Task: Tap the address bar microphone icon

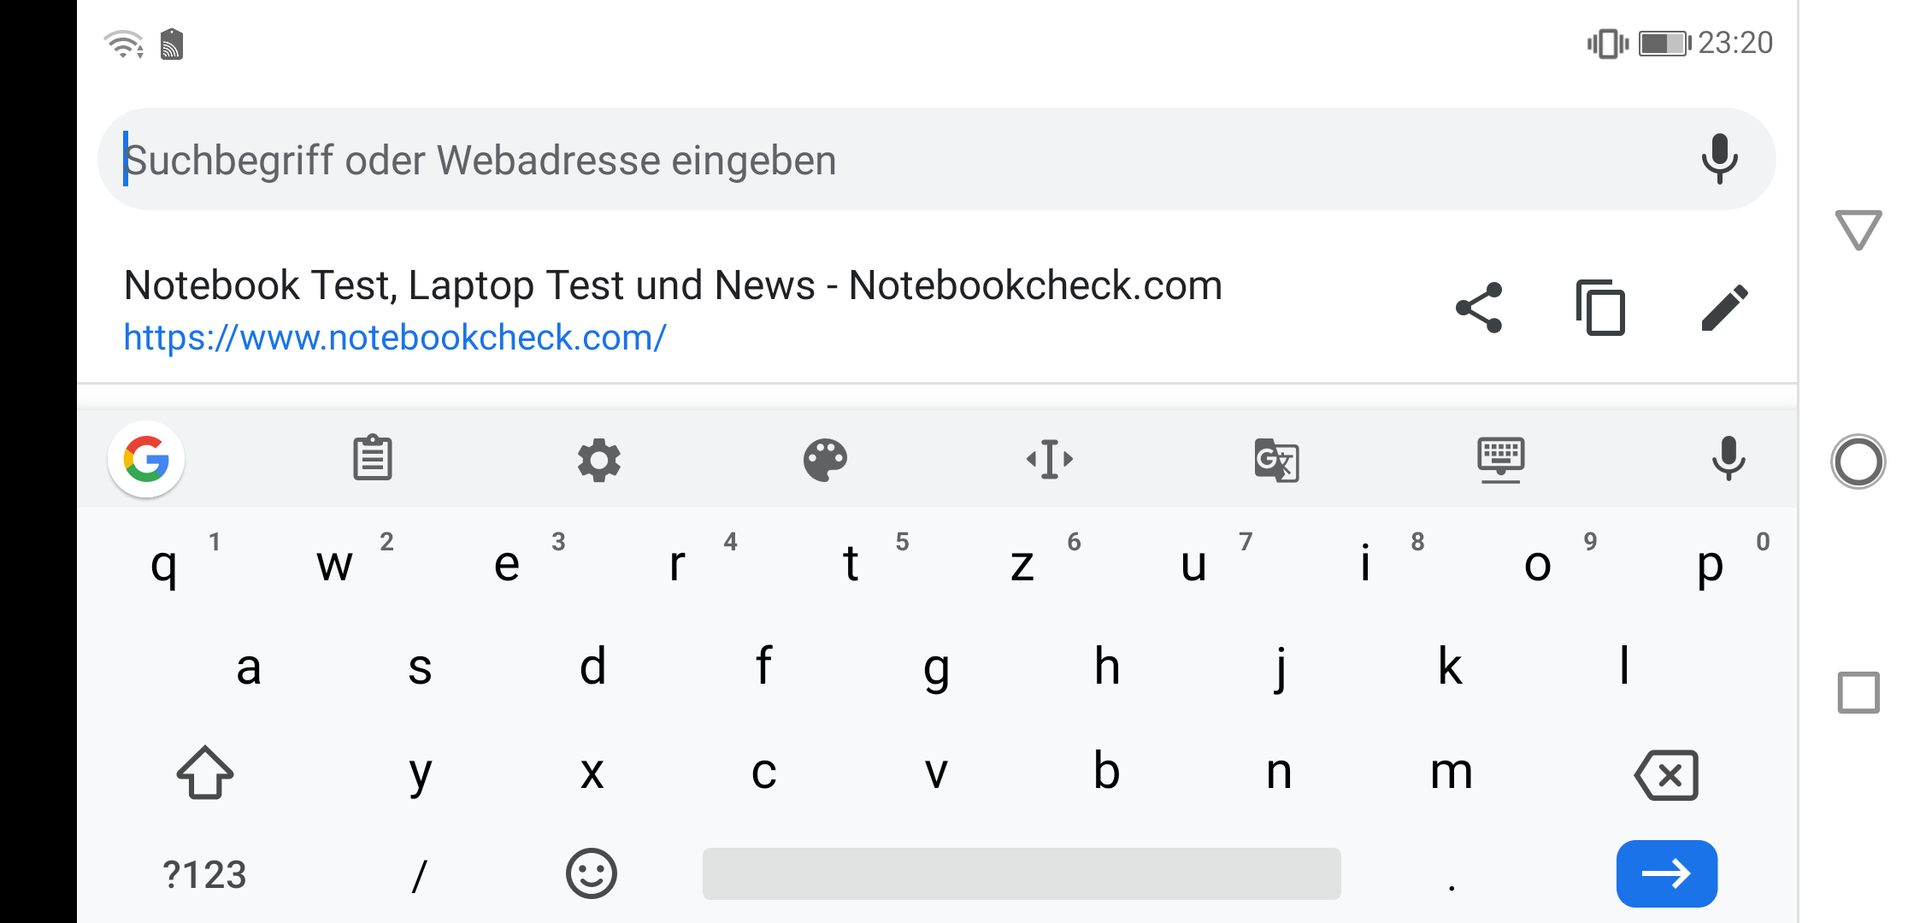Action: pos(1719,159)
